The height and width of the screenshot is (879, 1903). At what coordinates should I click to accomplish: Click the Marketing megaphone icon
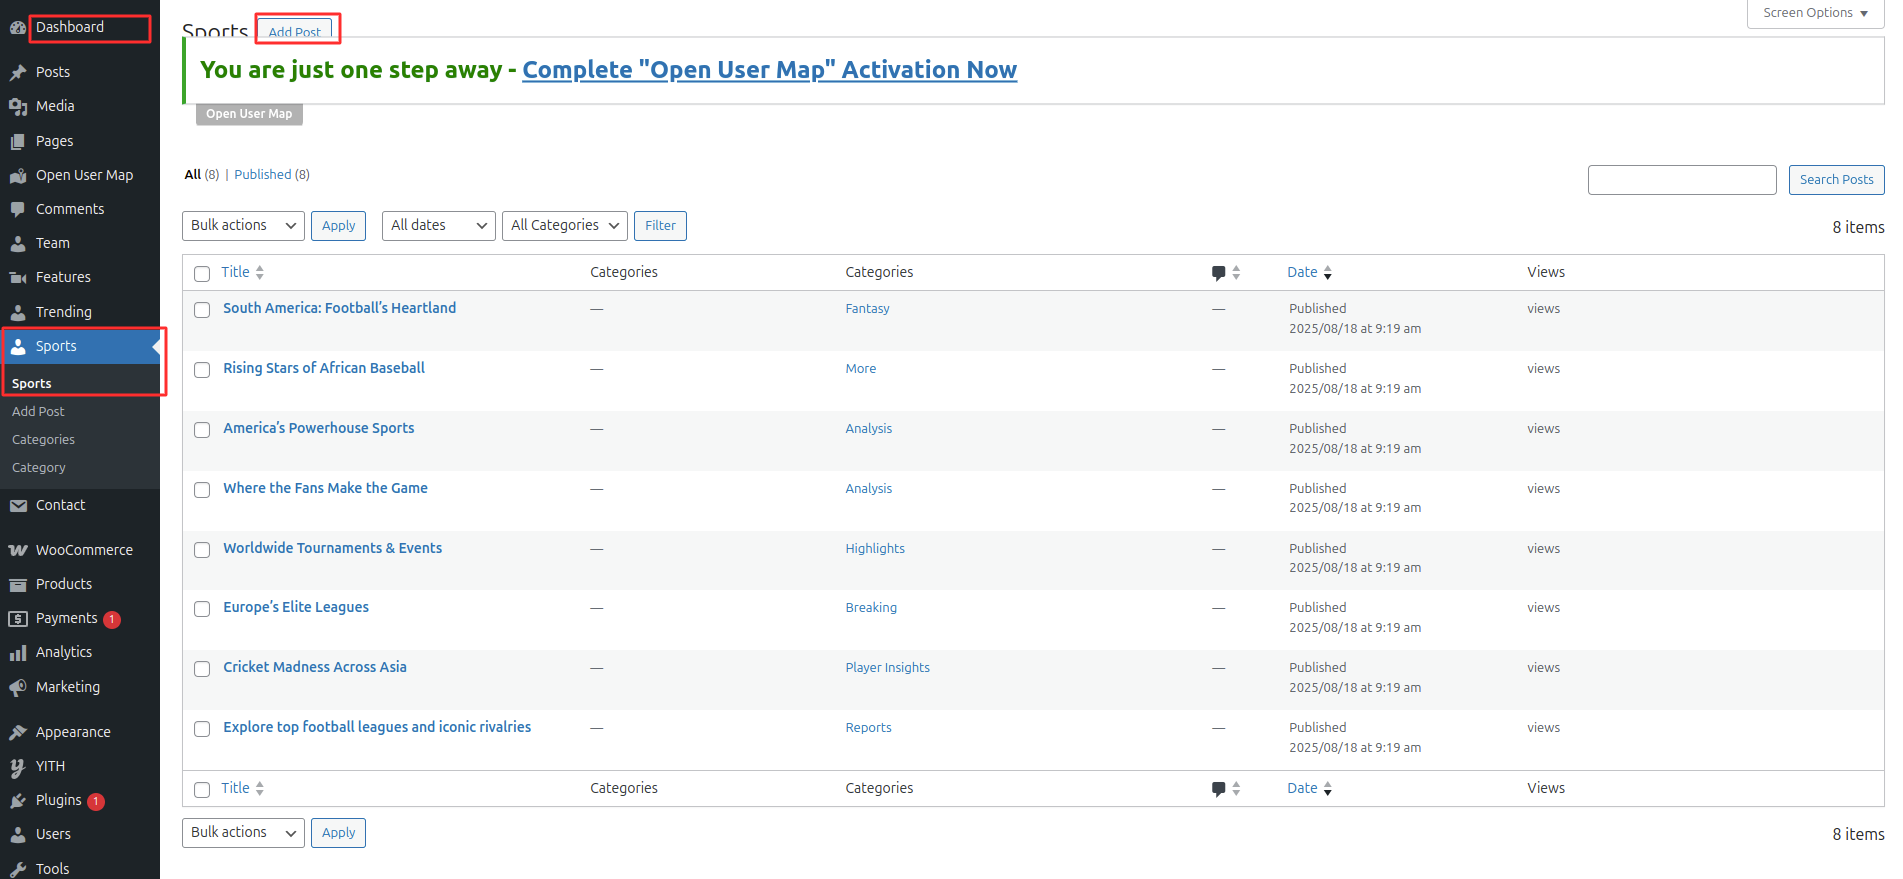pos(18,687)
